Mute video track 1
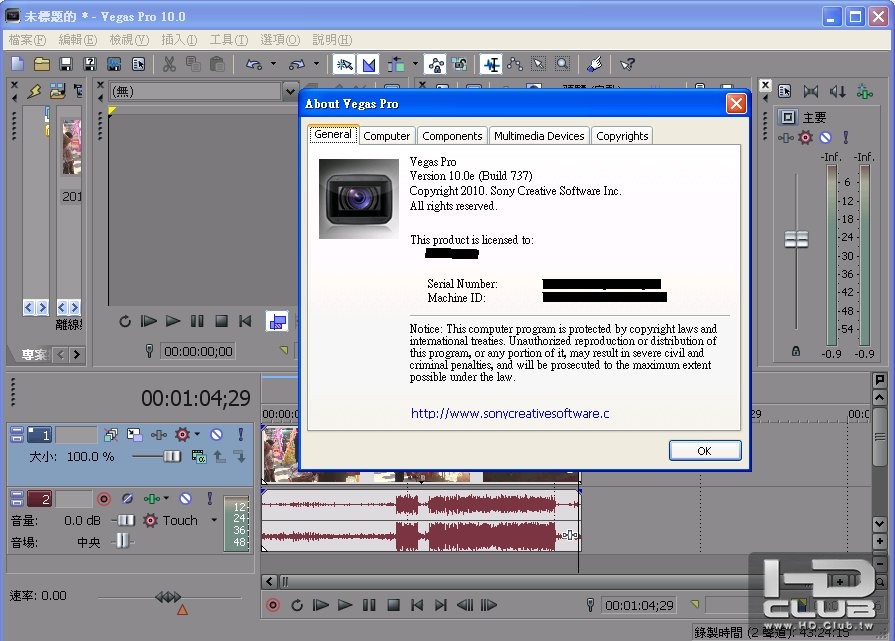 pos(216,435)
